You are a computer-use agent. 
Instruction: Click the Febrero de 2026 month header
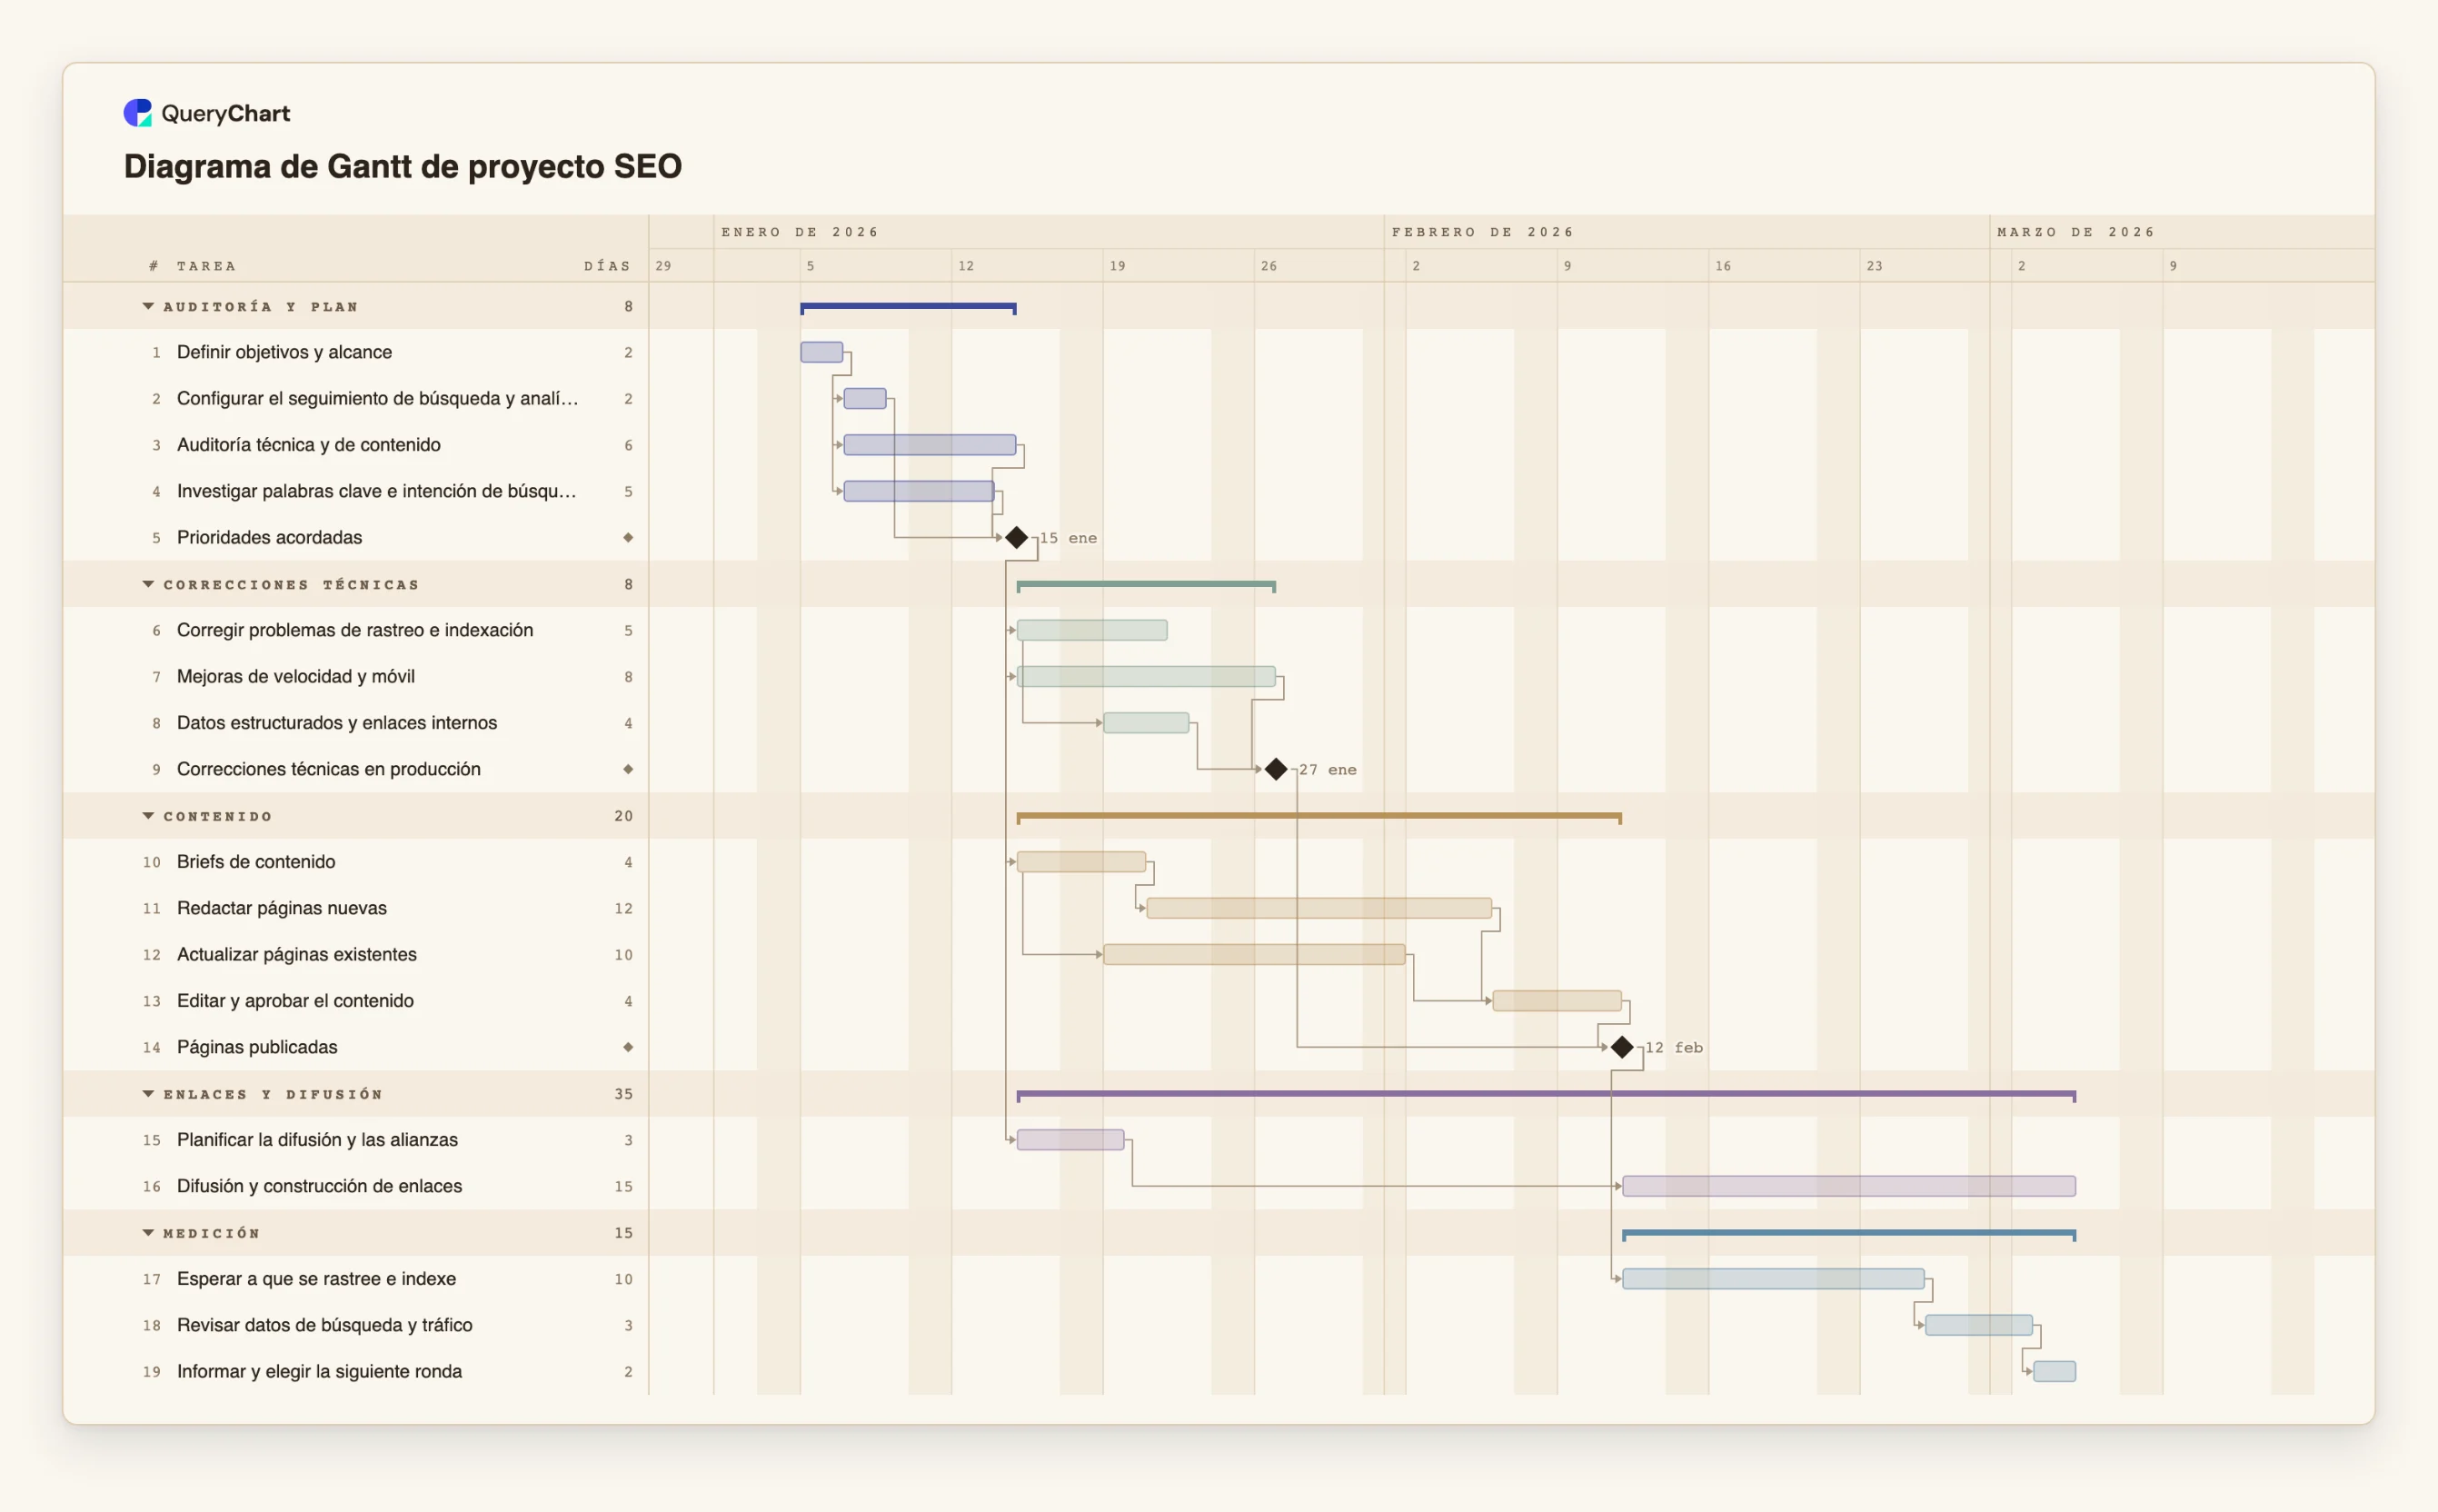pos(1483,232)
